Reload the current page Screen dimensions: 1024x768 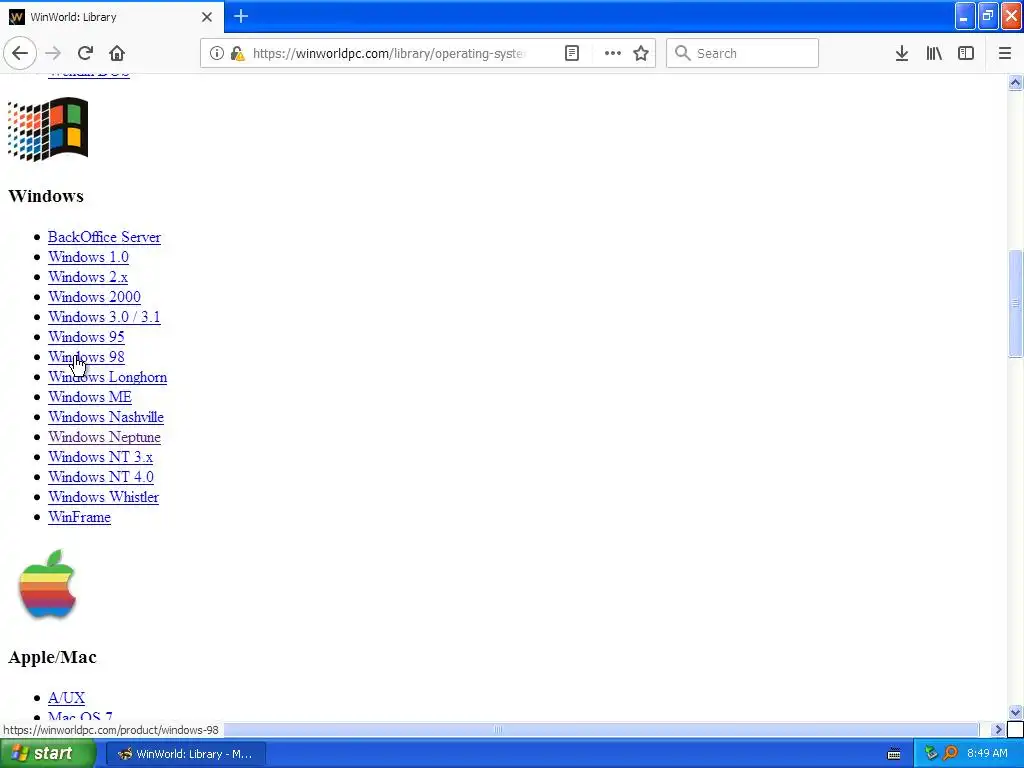coord(85,53)
